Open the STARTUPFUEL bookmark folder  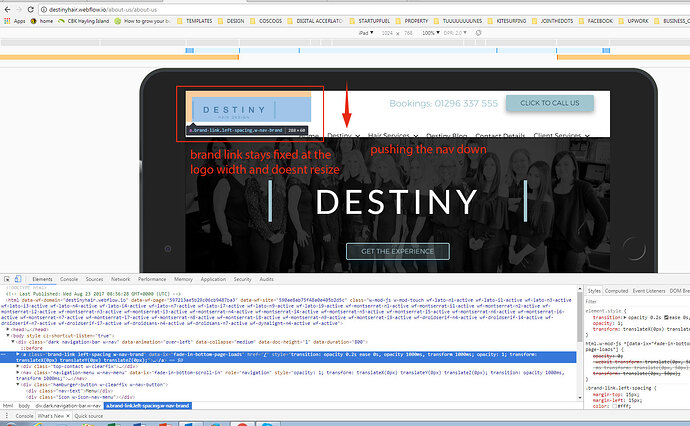click(370, 21)
